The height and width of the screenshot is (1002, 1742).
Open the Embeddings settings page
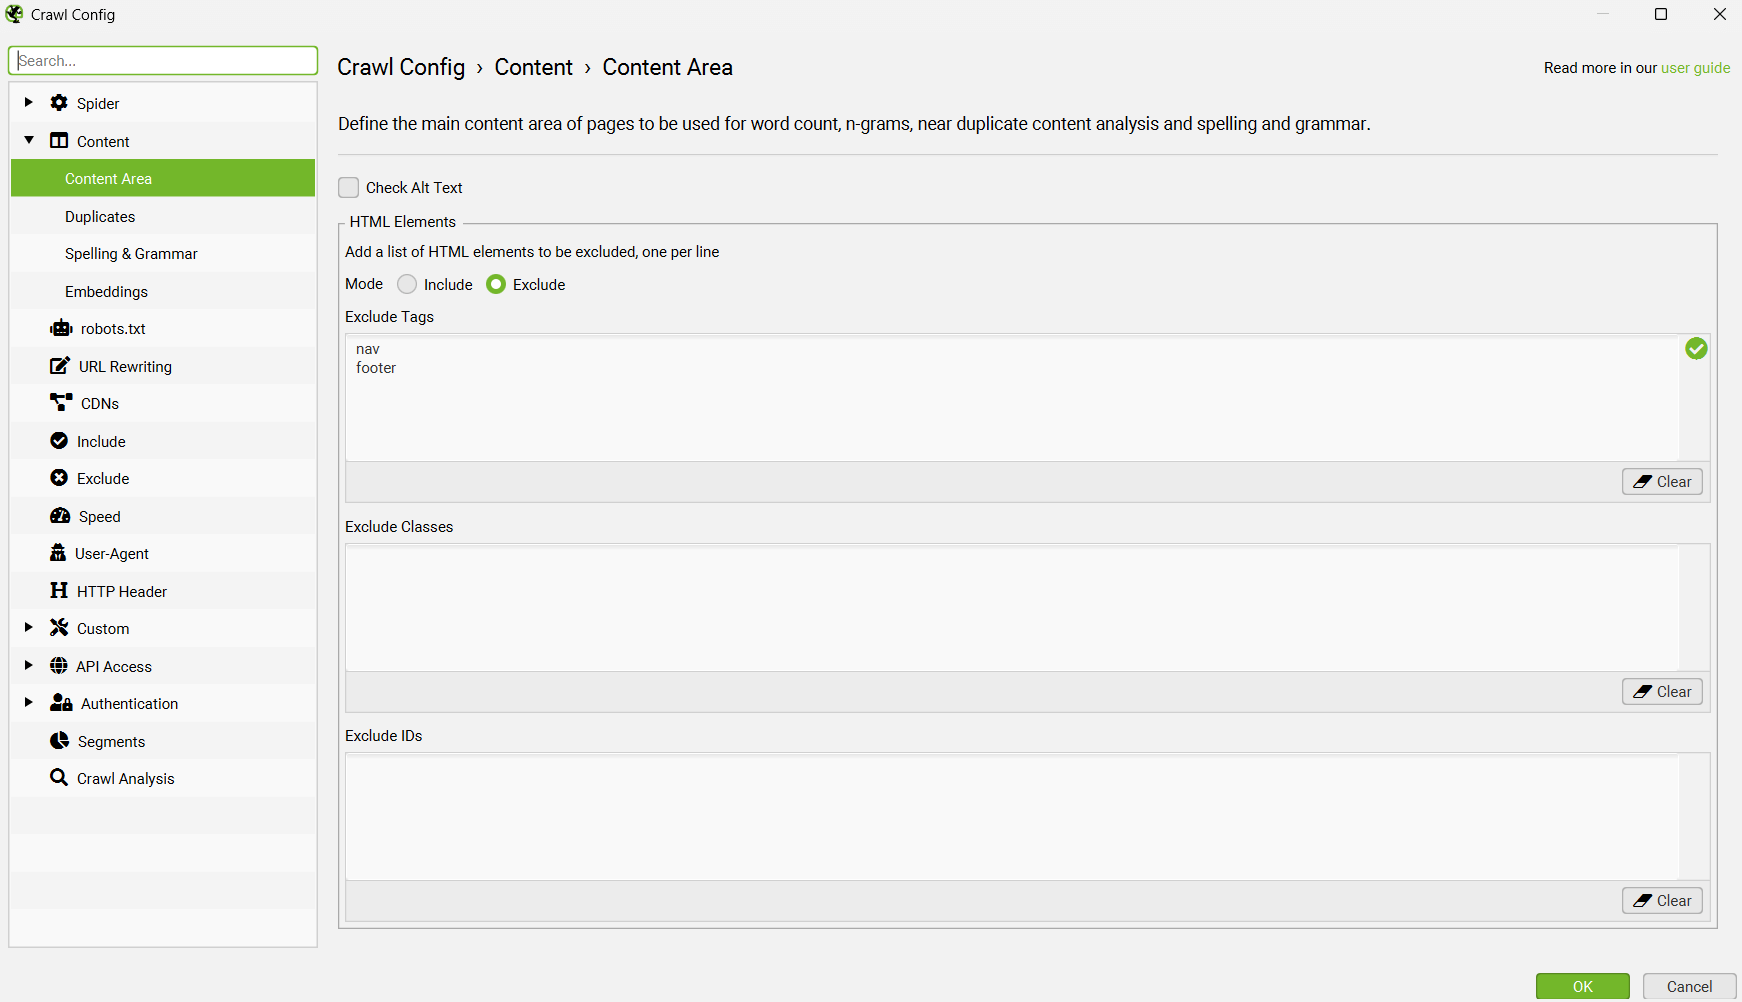tap(163, 291)
